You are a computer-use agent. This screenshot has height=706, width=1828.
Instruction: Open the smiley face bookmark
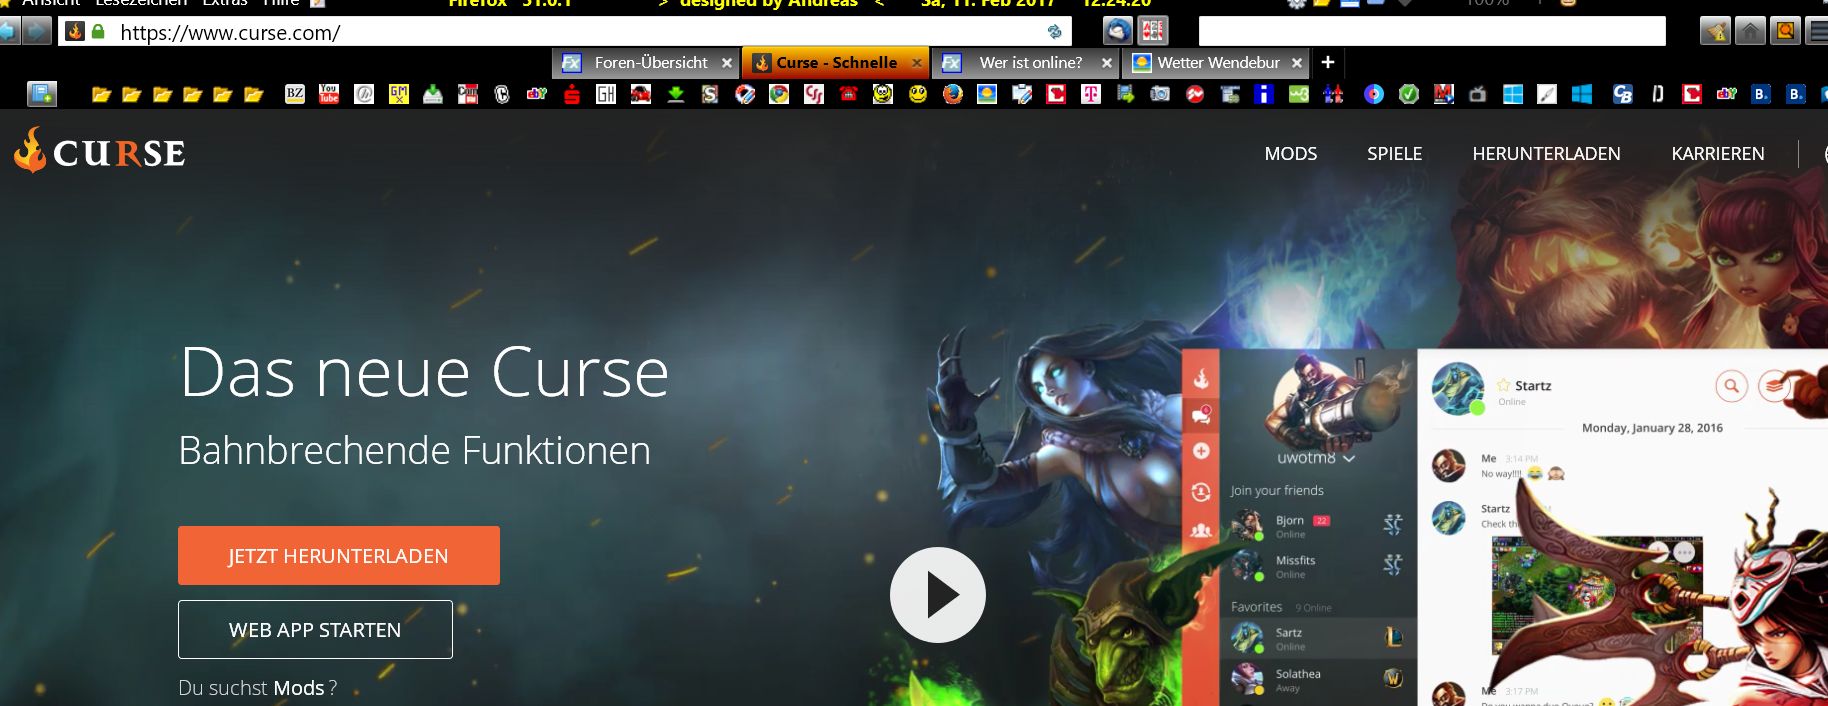917,94
